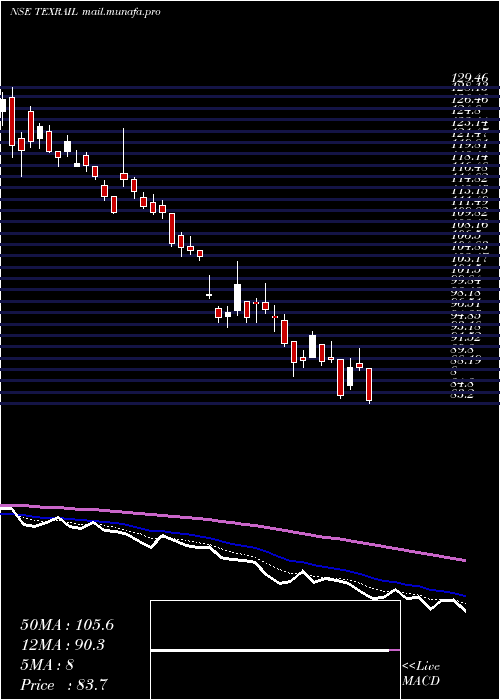The image size is (500, 700).
Task: Click the "129.46" top price label
Action: 470,78
